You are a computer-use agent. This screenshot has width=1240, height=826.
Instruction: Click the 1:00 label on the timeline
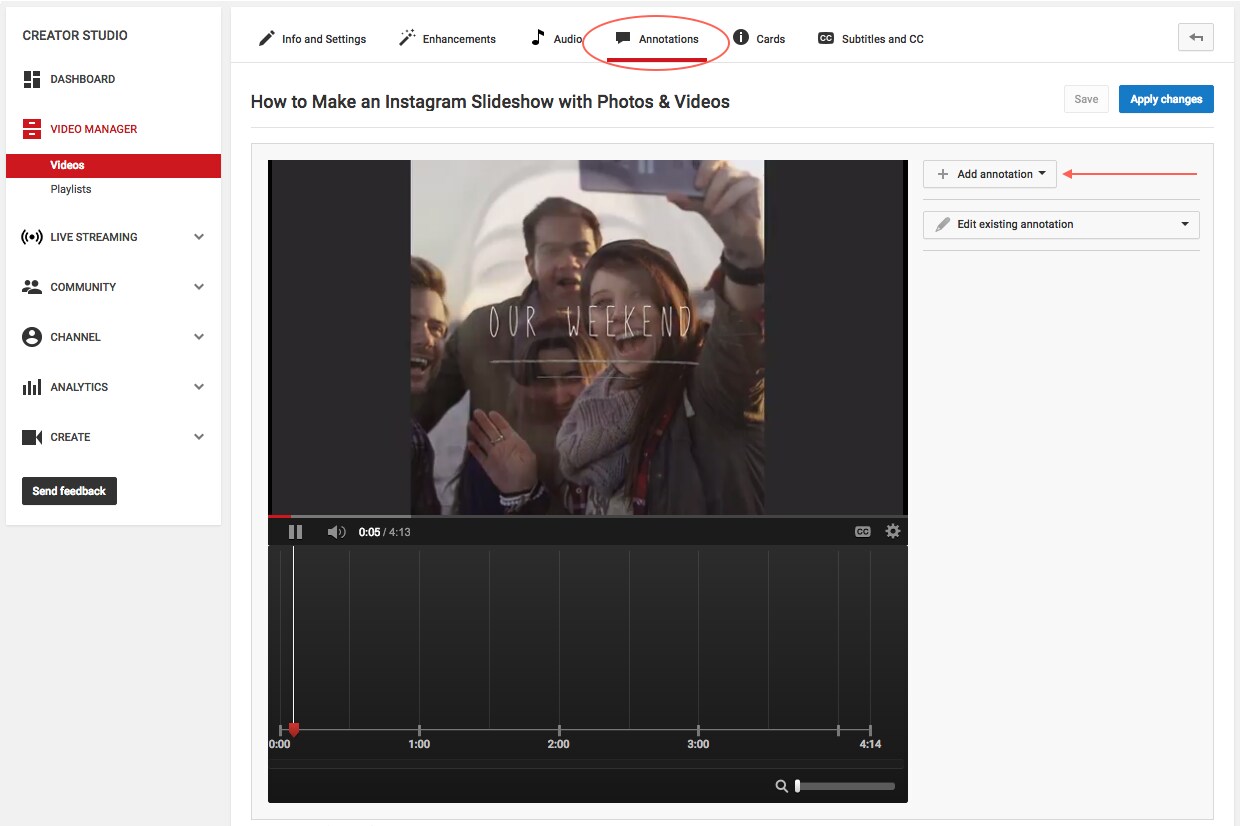pos(419,744)
